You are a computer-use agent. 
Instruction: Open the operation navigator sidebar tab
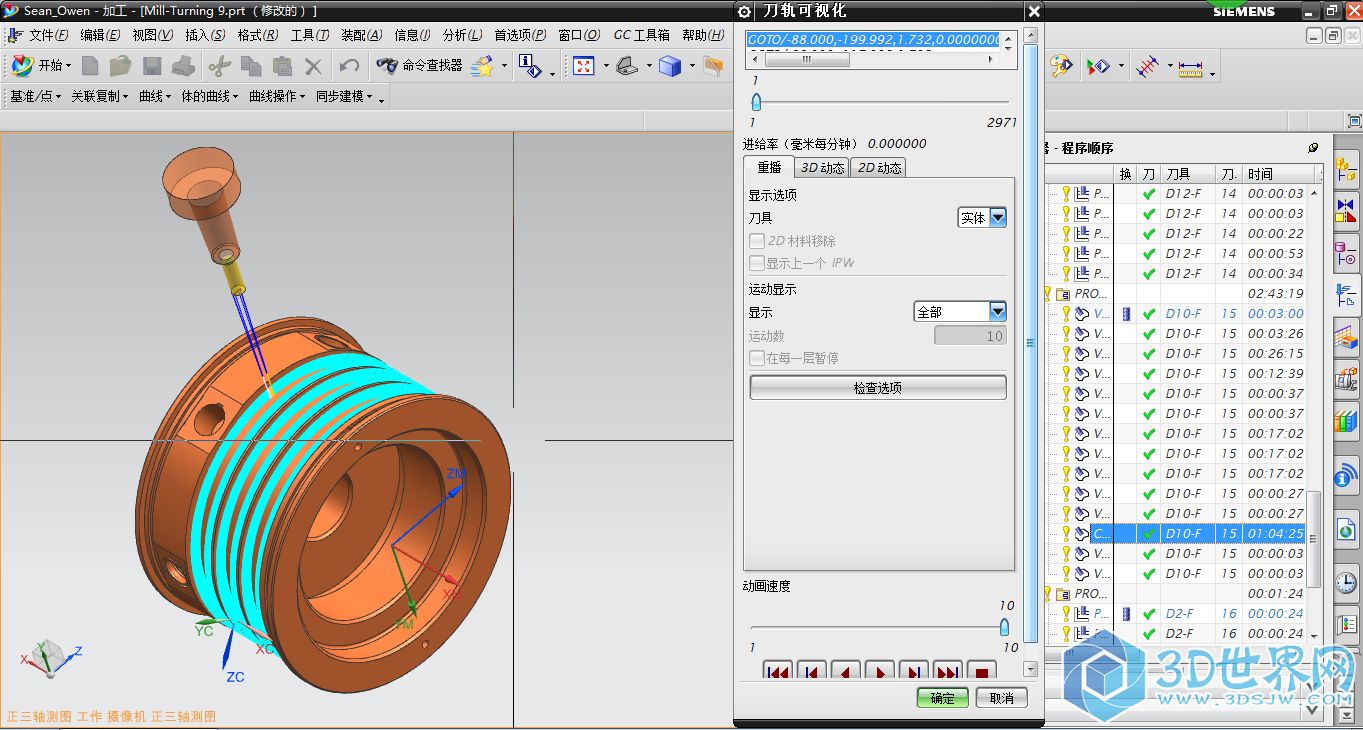(x=1346, y=294)
